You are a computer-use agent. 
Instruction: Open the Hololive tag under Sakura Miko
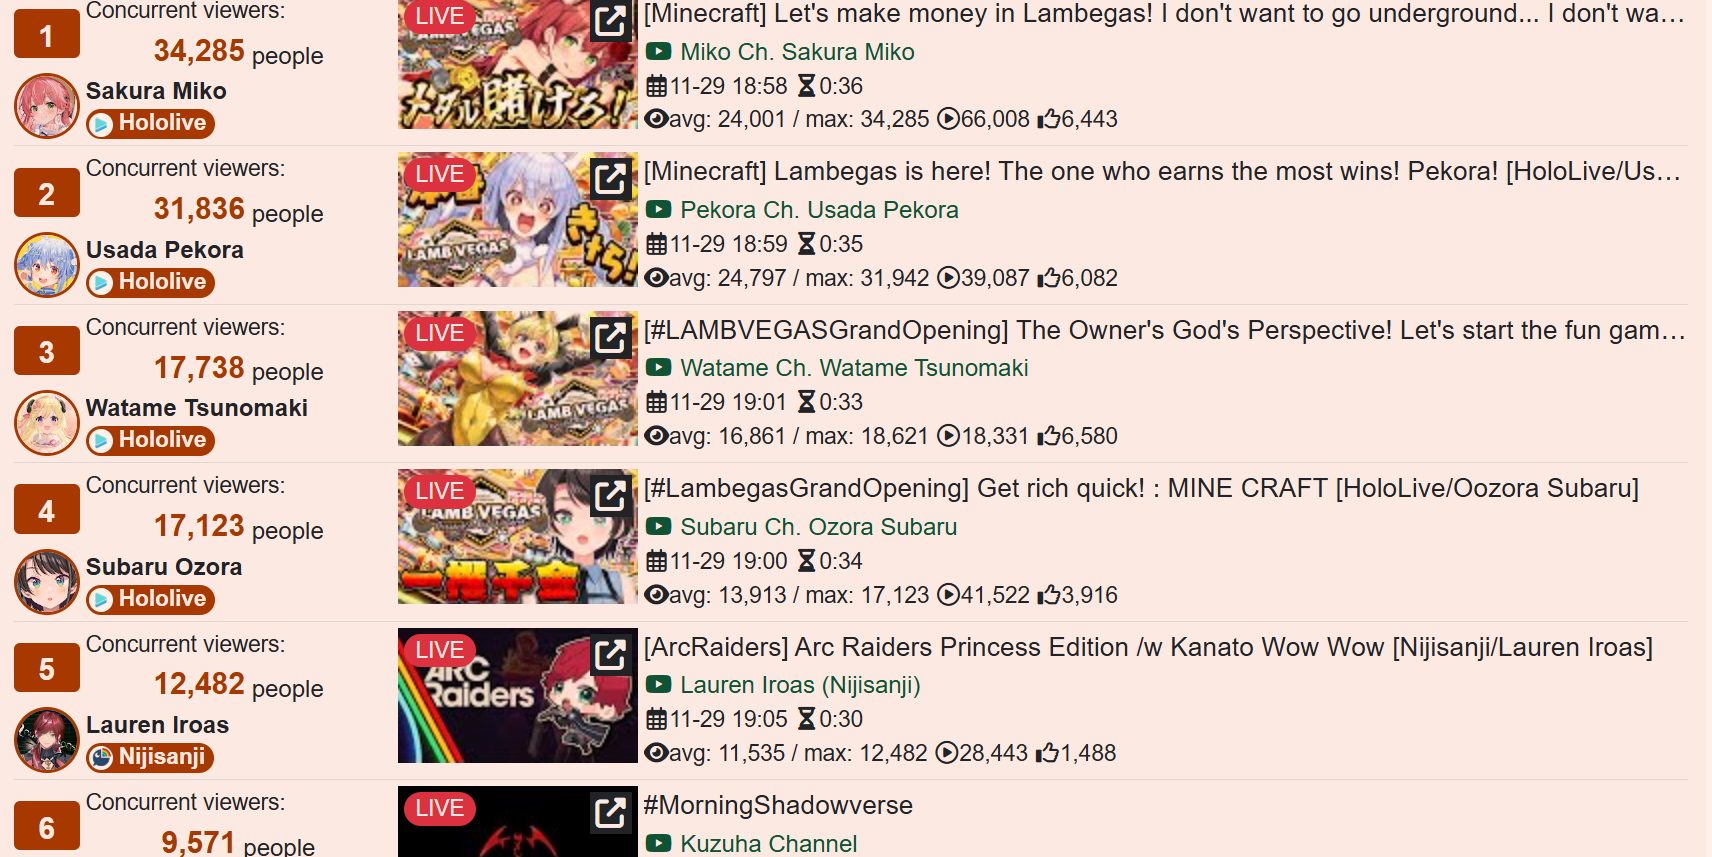(x=151, y=123)
